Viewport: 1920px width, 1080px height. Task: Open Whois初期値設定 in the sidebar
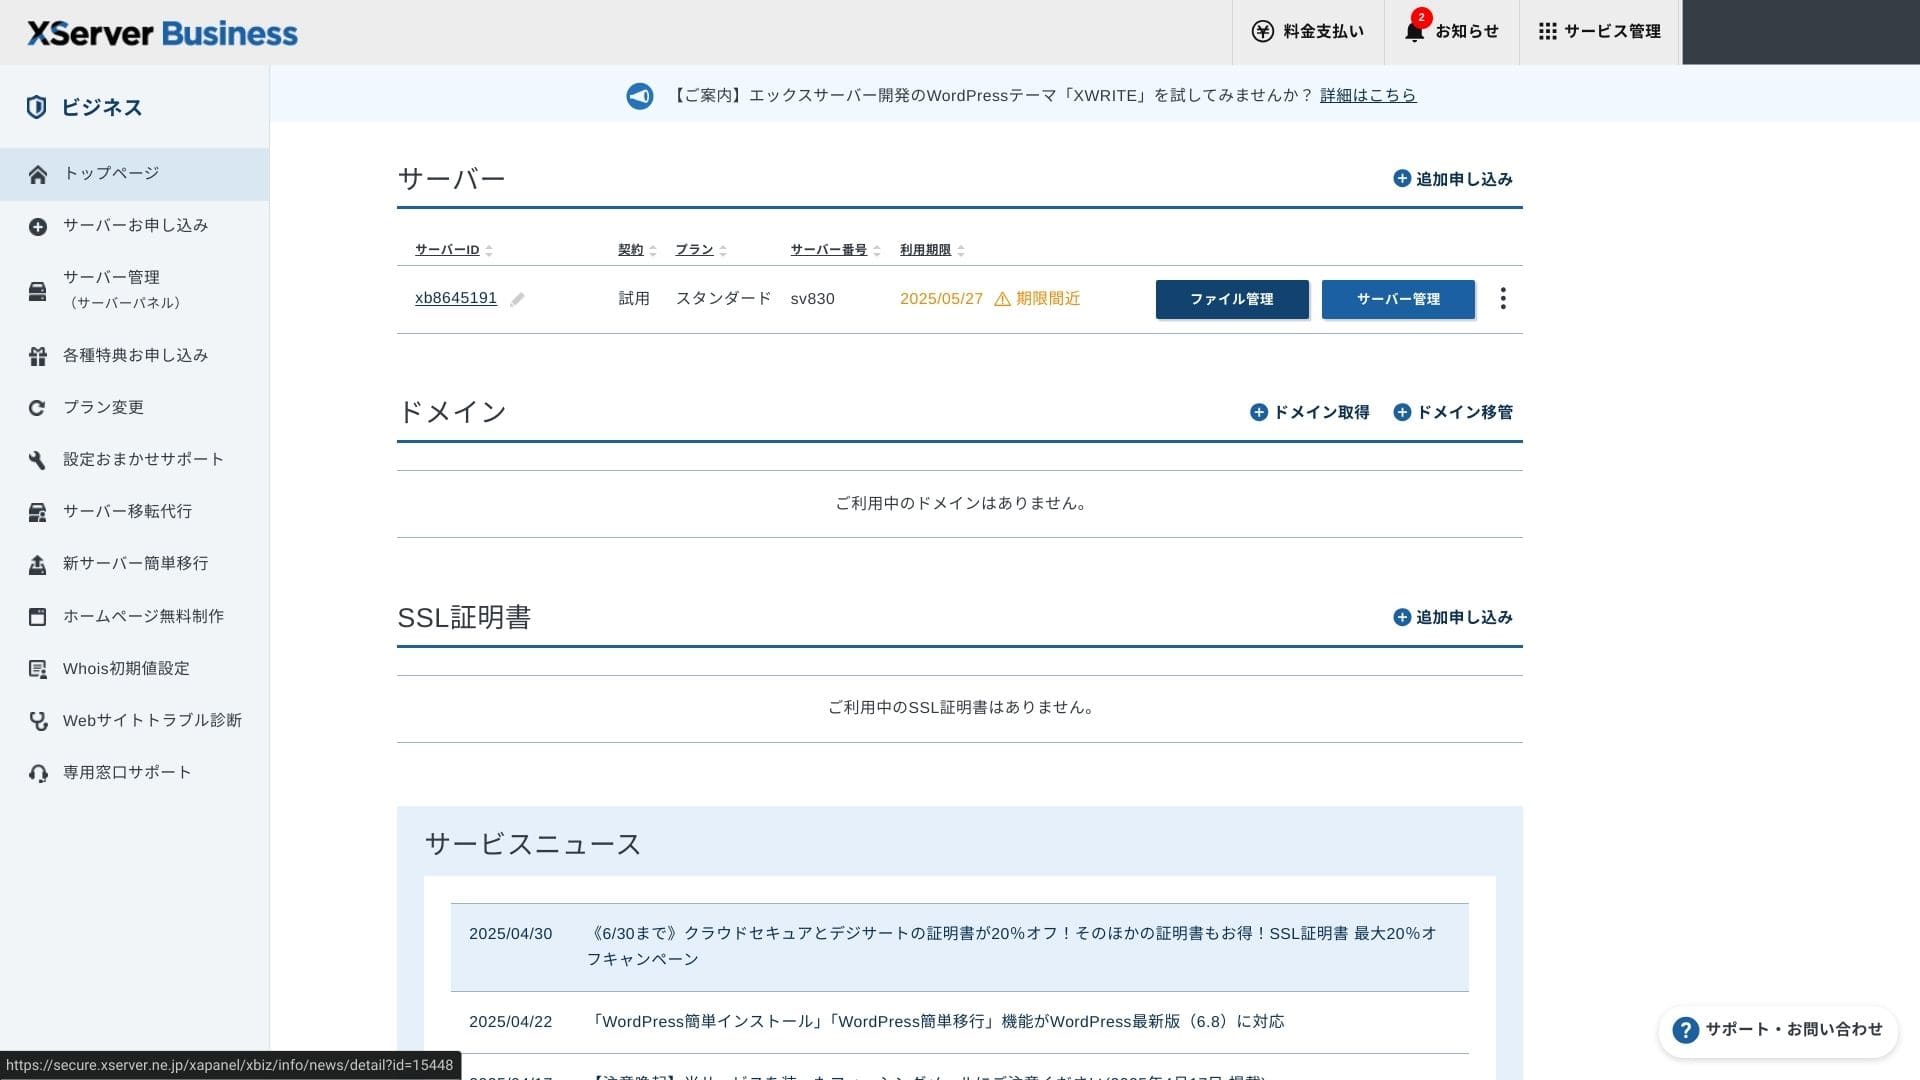tap(134, 669)
